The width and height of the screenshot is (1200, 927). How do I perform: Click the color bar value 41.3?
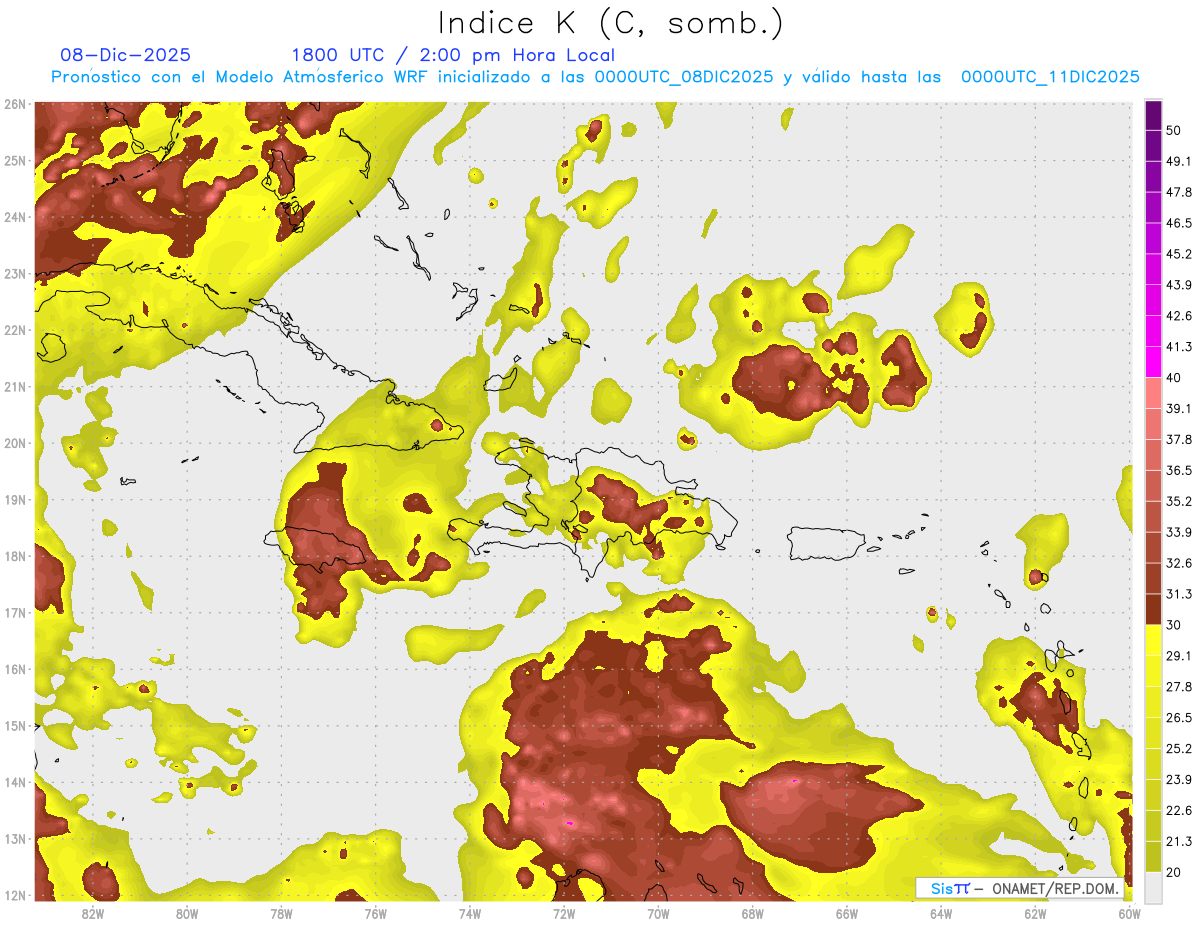(x=1178, y=347)
